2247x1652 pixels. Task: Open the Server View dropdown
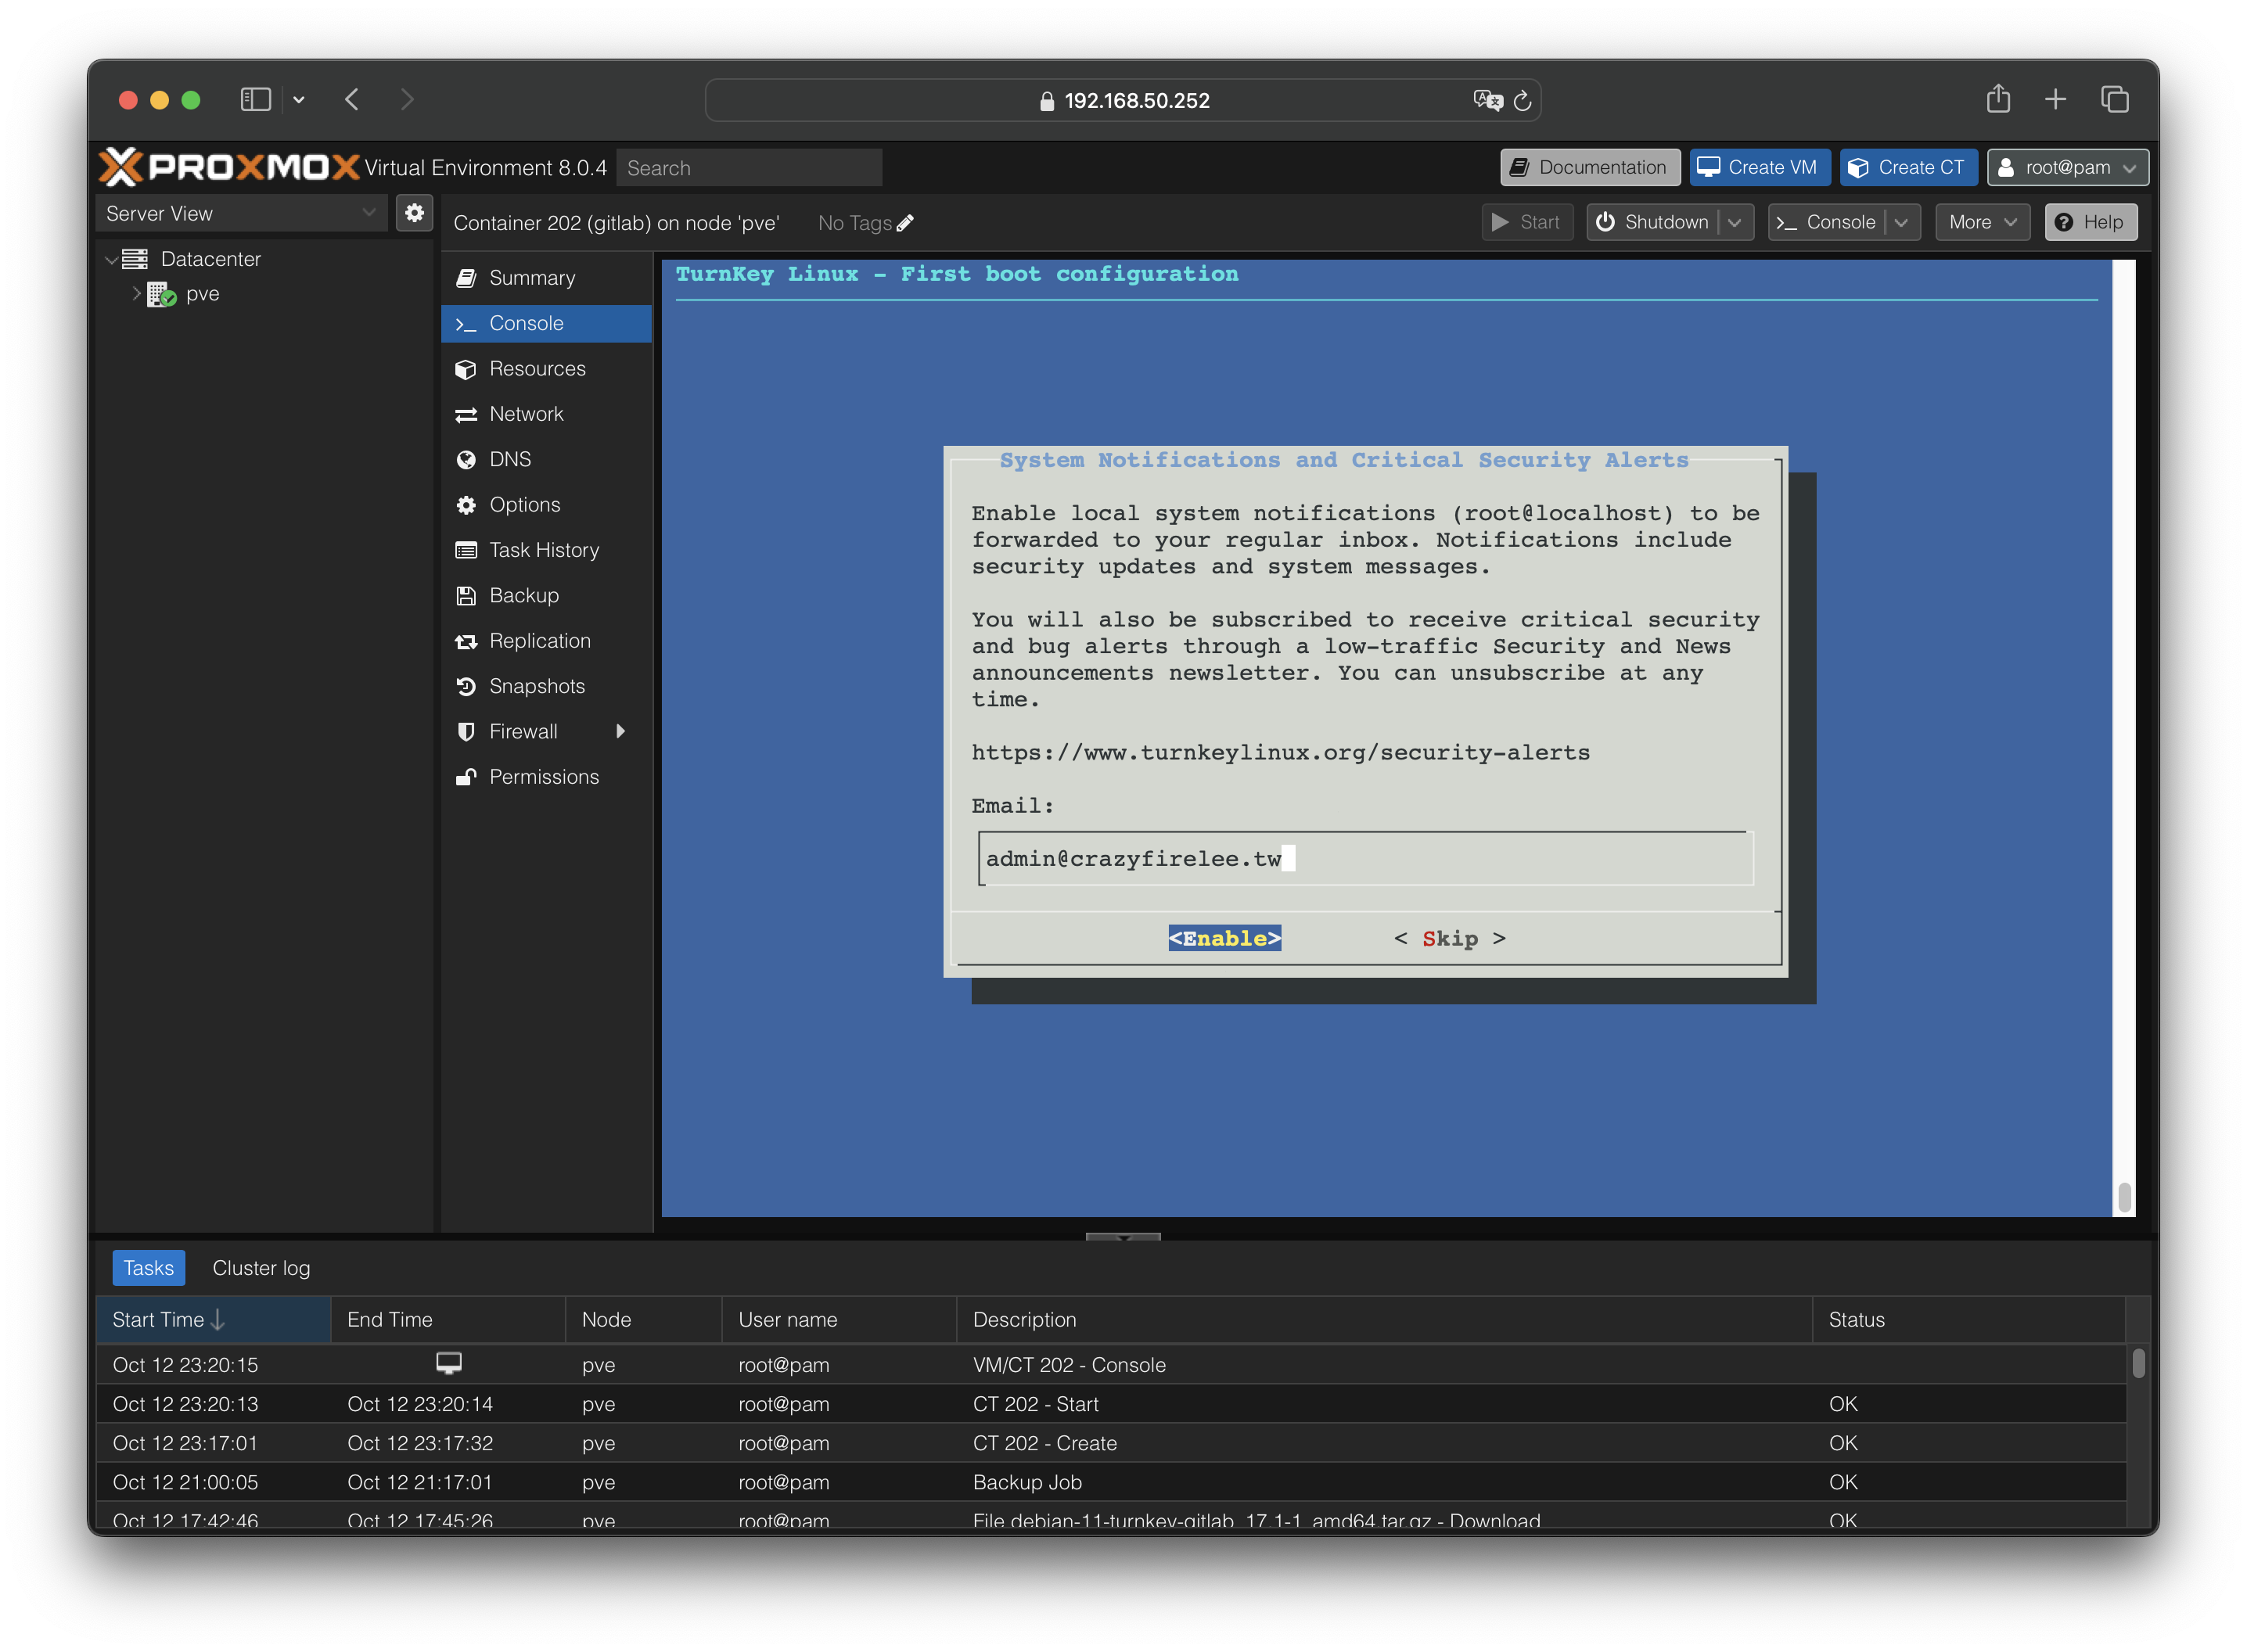pos(241,213)
